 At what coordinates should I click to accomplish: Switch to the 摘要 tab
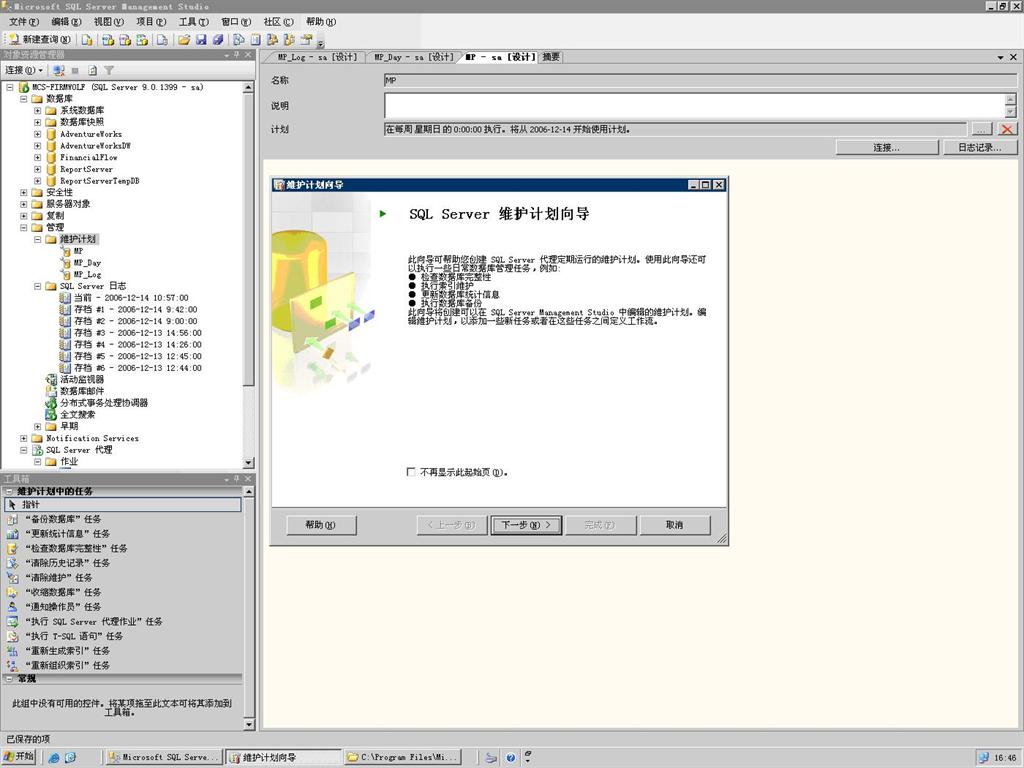tap(551, 57)
